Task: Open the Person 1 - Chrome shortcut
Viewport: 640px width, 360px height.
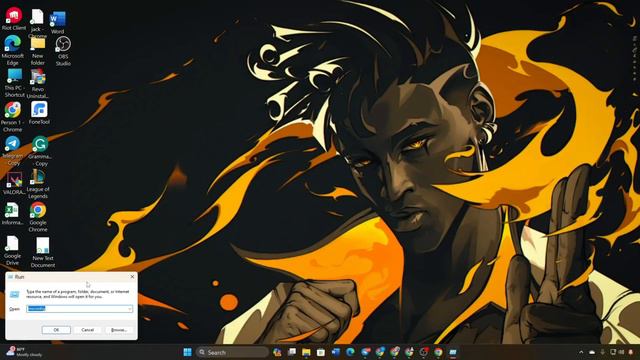Action: tap(13, 117)
